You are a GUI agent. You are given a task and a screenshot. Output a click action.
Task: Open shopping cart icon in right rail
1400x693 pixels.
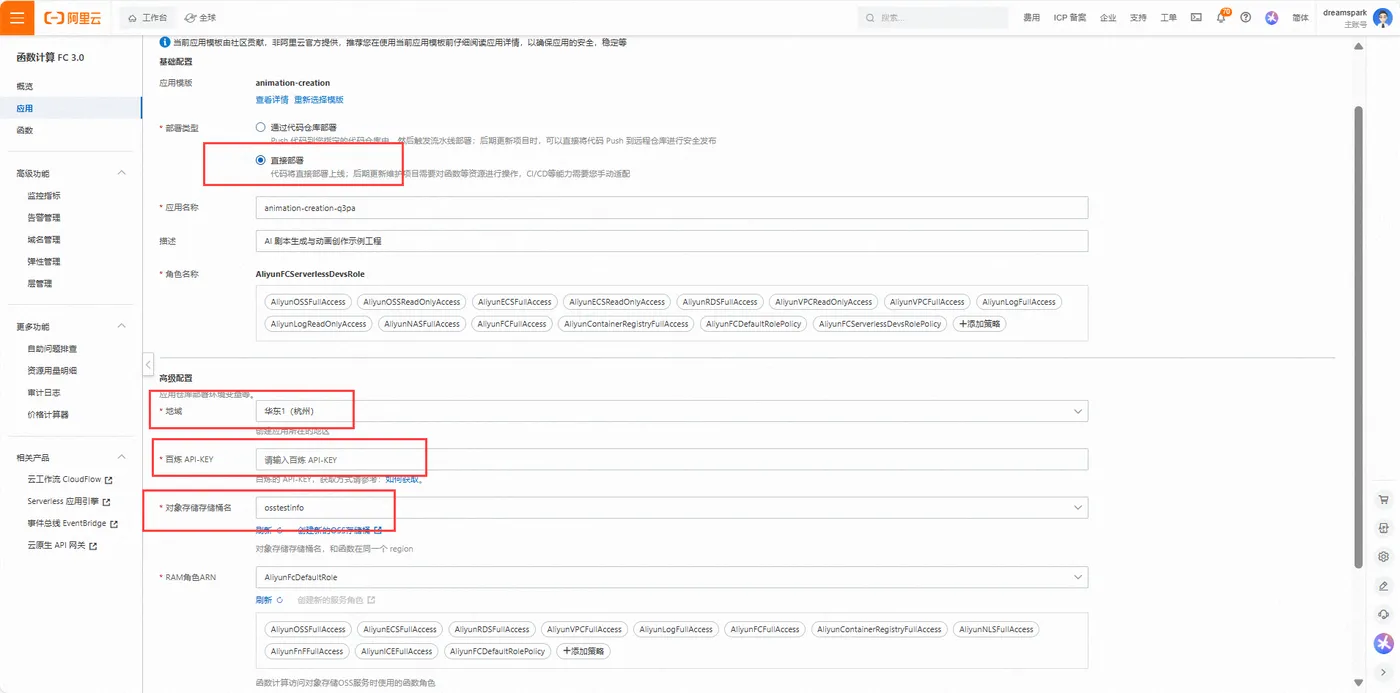pos(1384,500)
